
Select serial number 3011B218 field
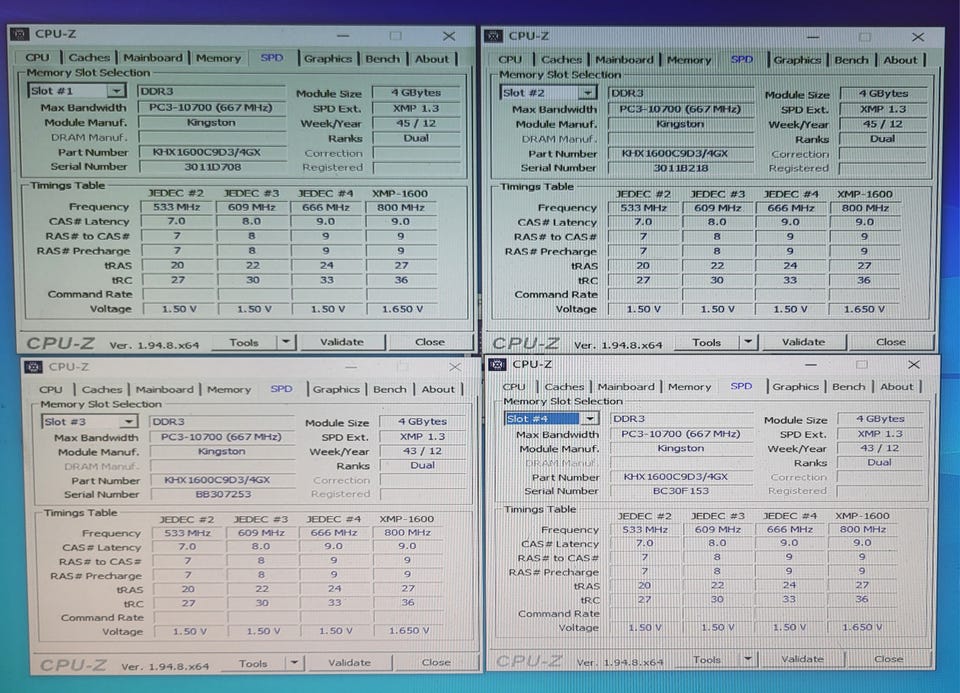coord(681,168)
